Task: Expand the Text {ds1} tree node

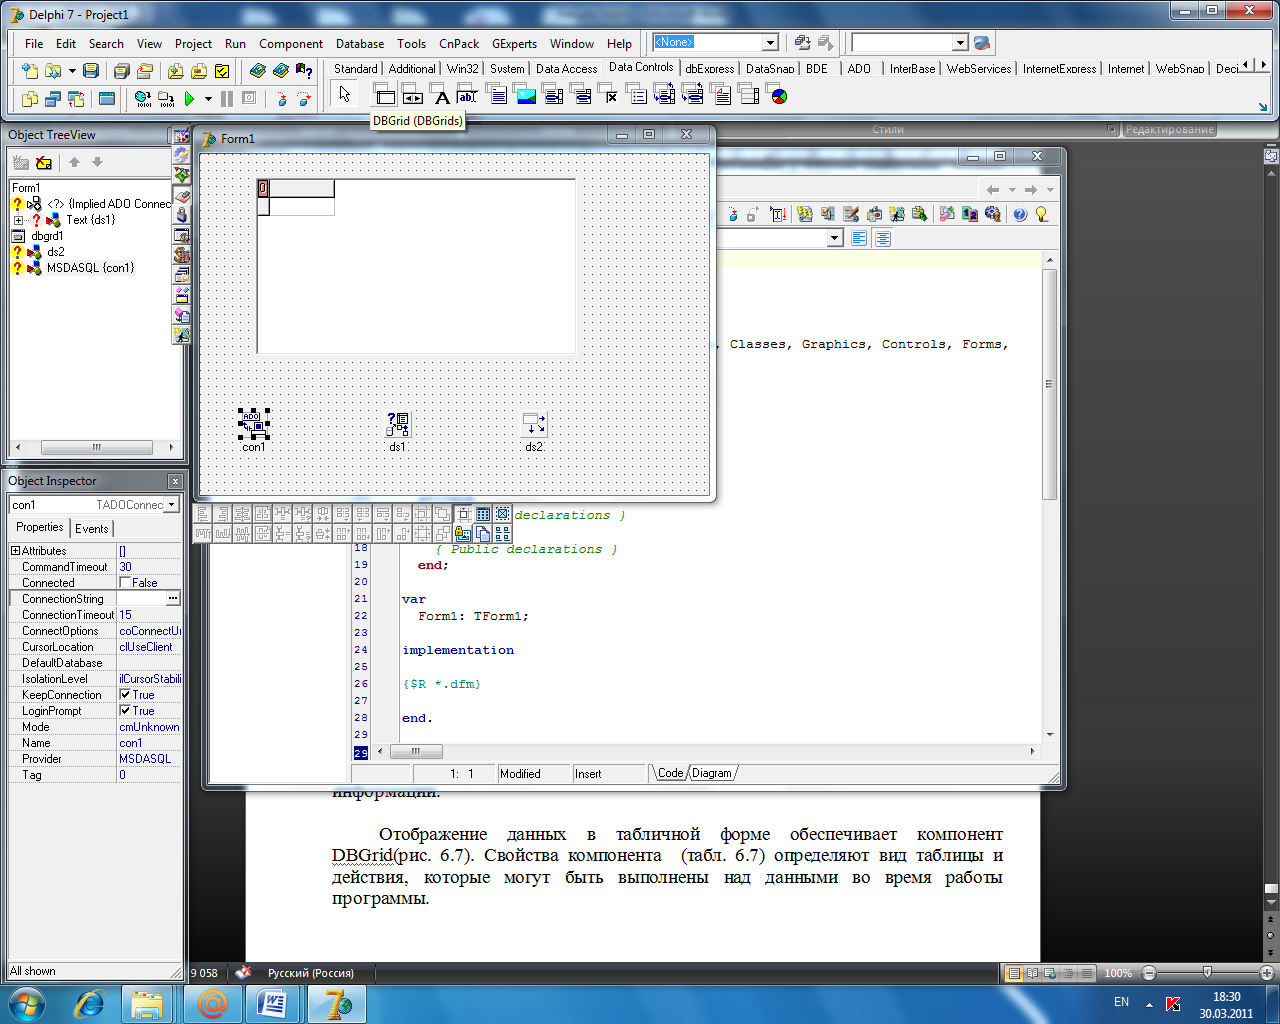Action: tap(18, 220)
